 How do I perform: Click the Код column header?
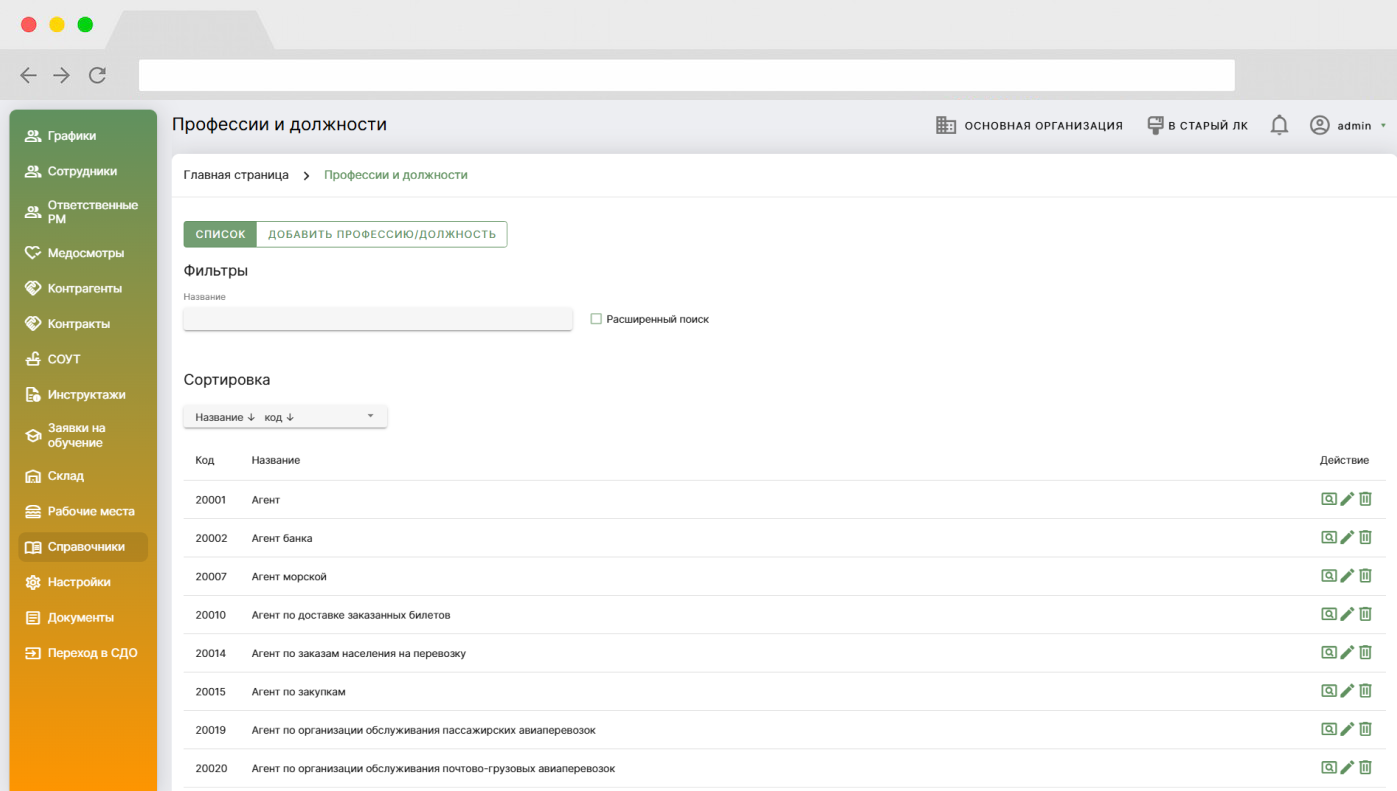205,460
